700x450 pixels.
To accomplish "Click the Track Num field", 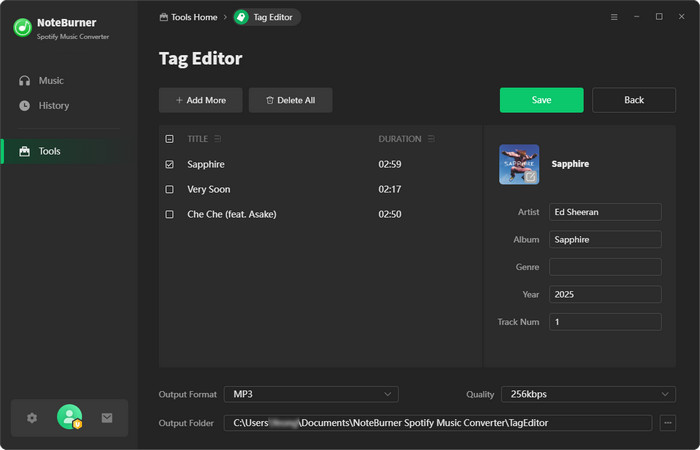I will point(605,322).
